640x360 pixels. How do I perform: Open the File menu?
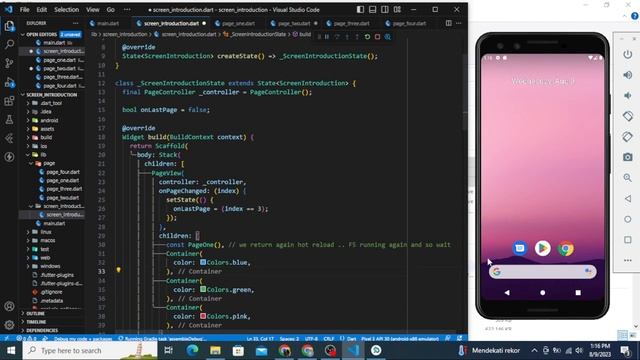pyautogui.click(x=24, y=9)
